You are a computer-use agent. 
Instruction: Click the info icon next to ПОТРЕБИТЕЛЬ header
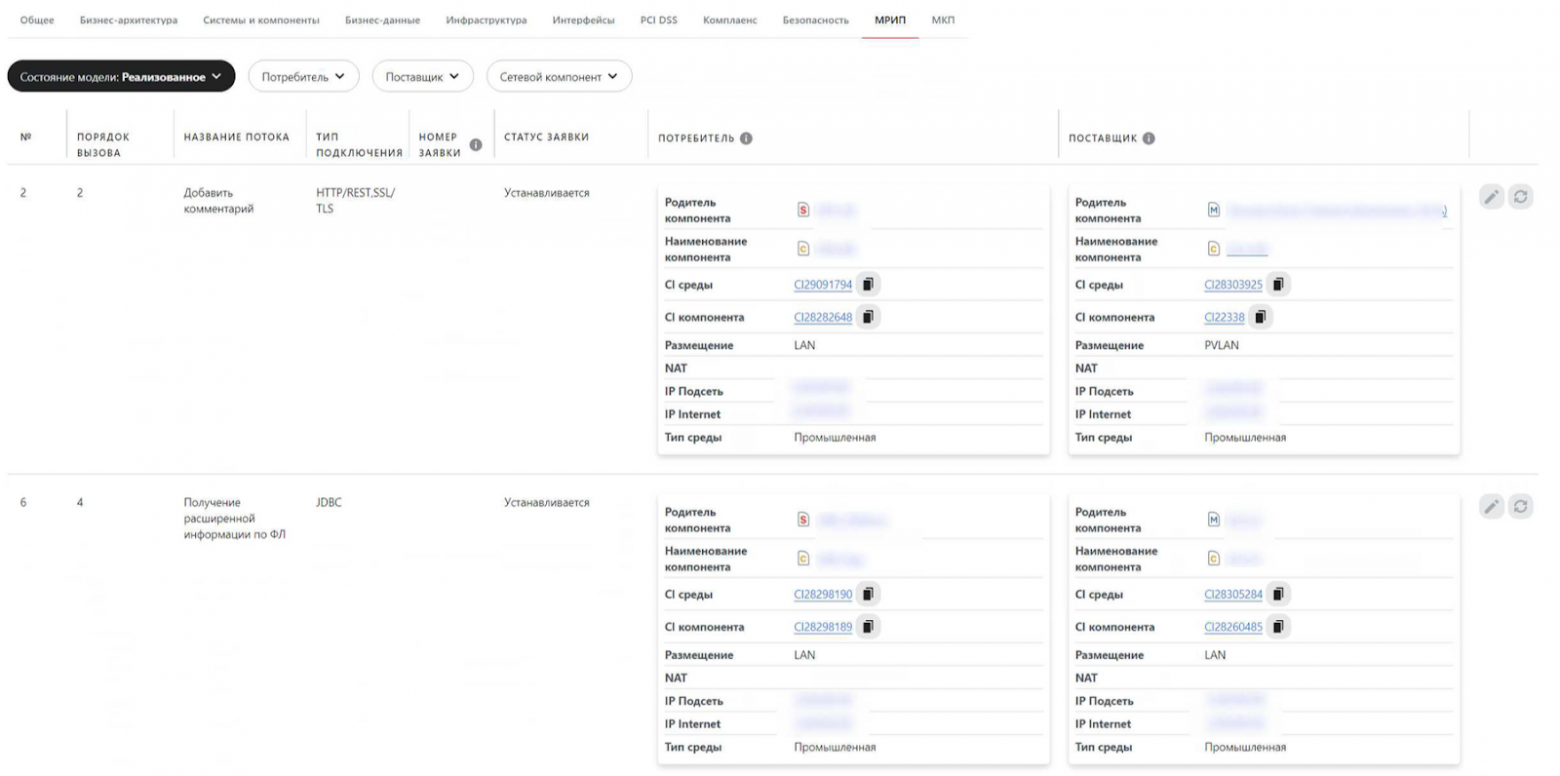click(x=746, y=138)
